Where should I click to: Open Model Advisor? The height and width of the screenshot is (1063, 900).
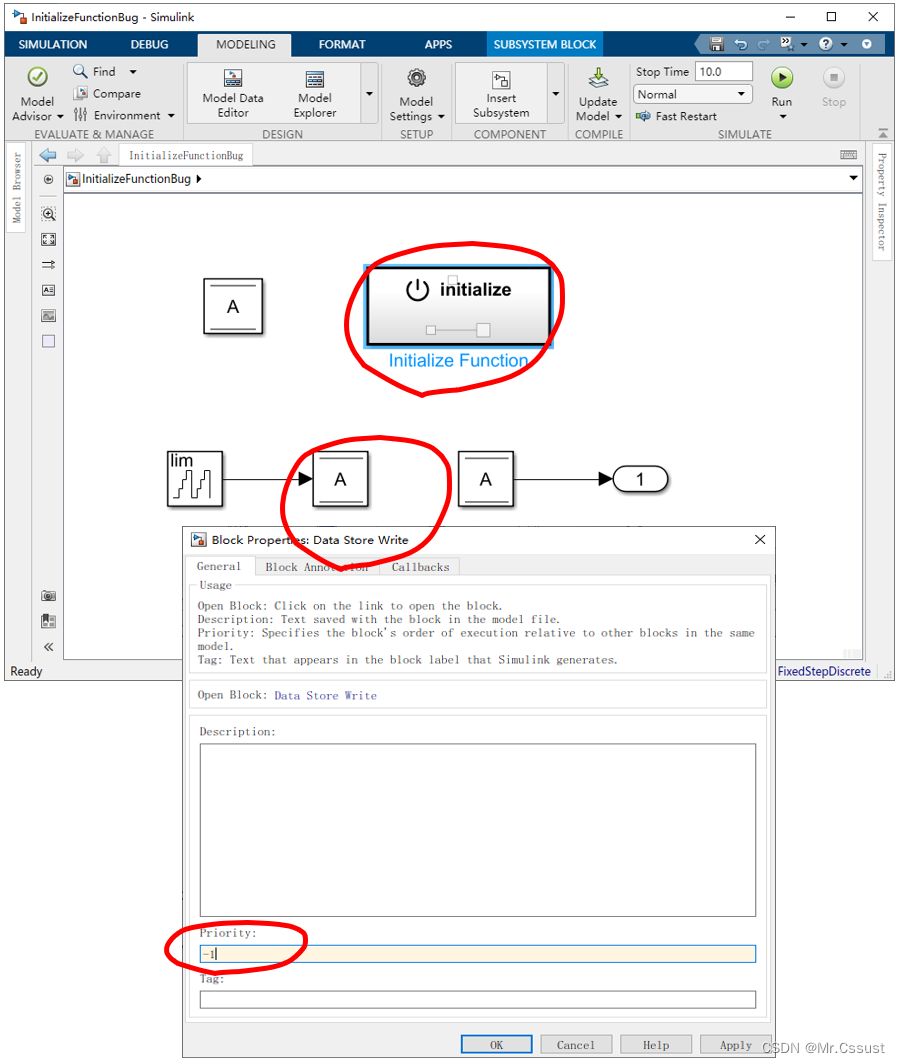[37, 94]
